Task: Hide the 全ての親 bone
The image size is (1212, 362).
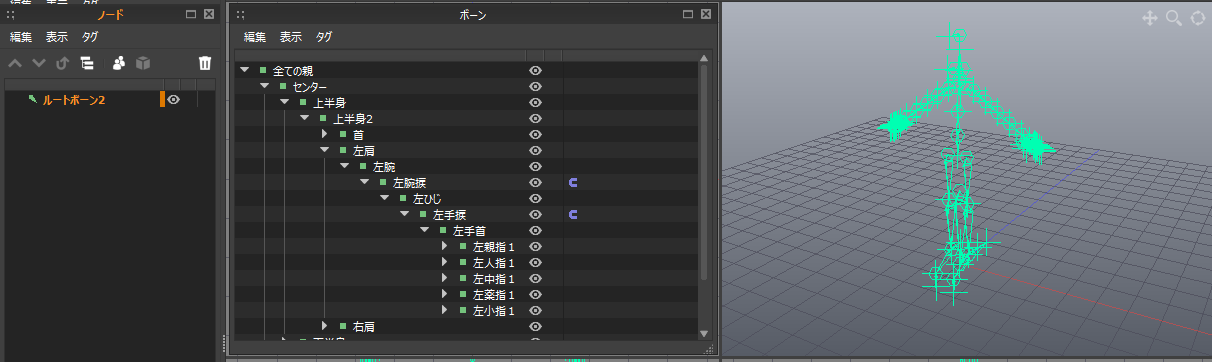Action: click(x=535, y=71)
